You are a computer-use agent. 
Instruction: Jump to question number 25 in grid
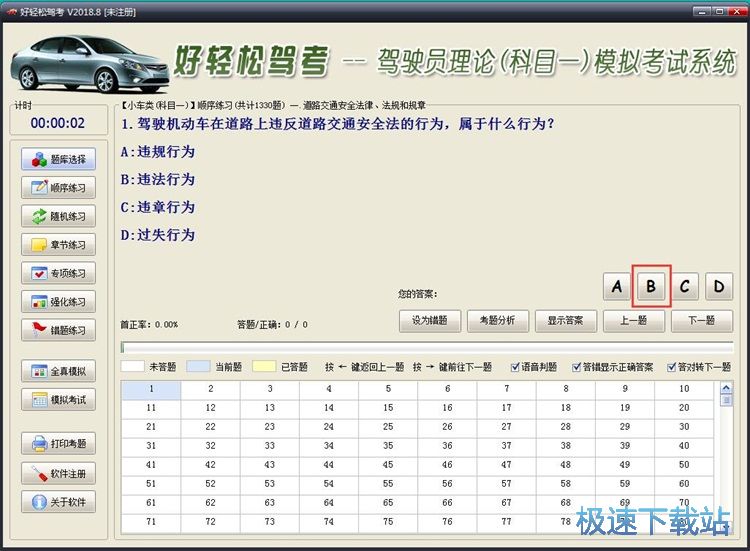pos(388,427)
